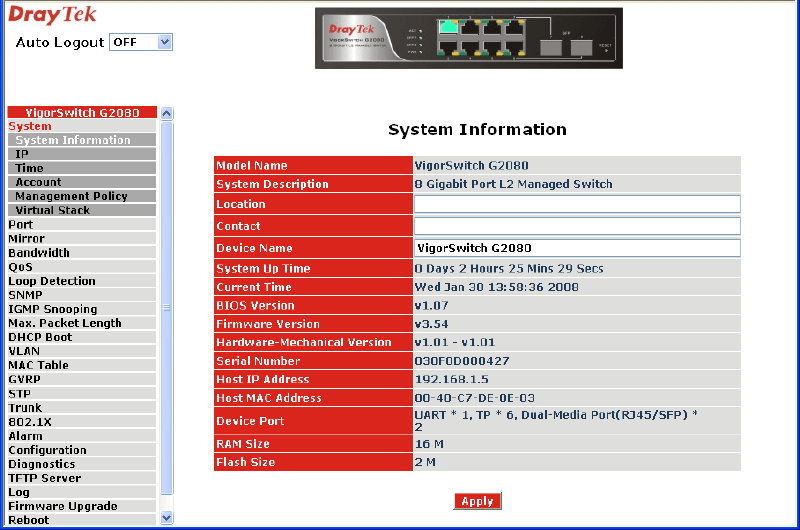Open the Trunk menu
Viewport: 800px width, 530px height.
click(x=82, y=408)
